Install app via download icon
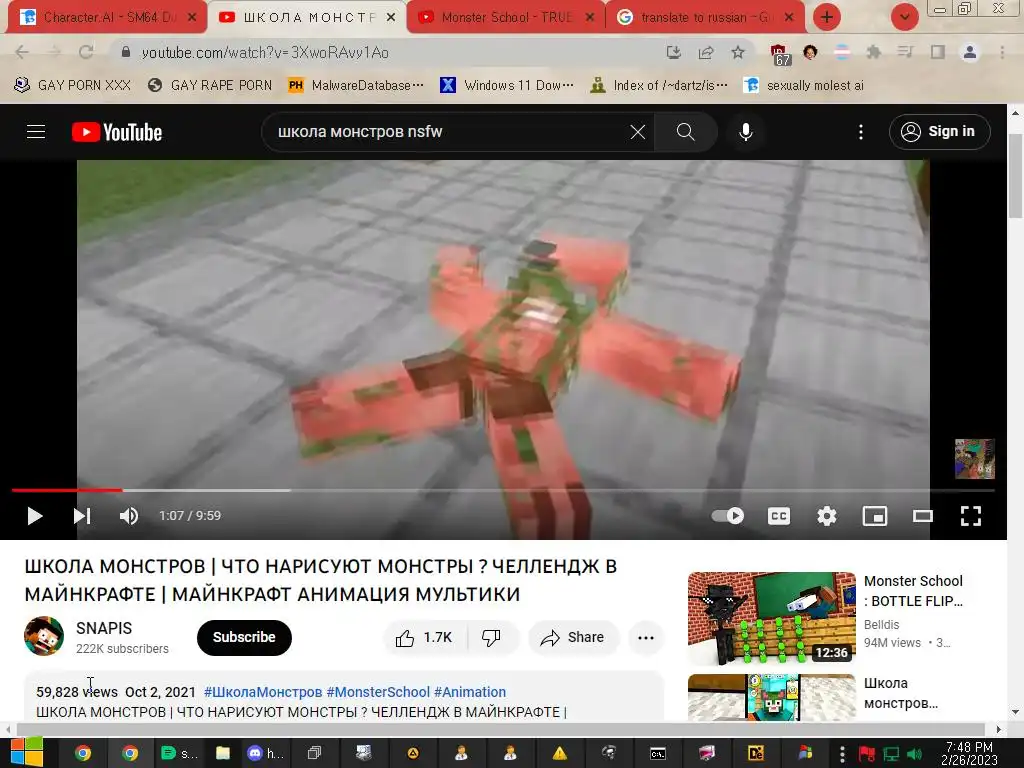The image size is (1024, 768). click(673, 52)
